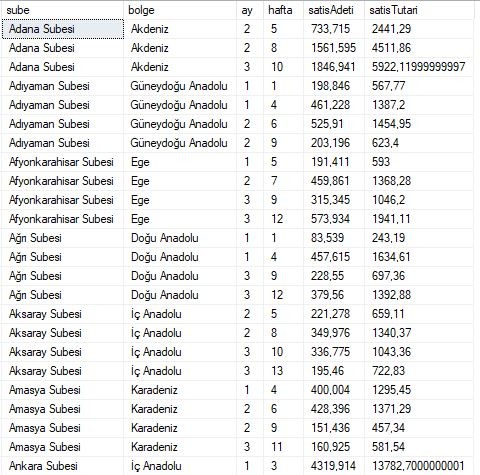480x475 pixels.
Task: Select satisTutari value 2441,29
Action: pos(419,29)
